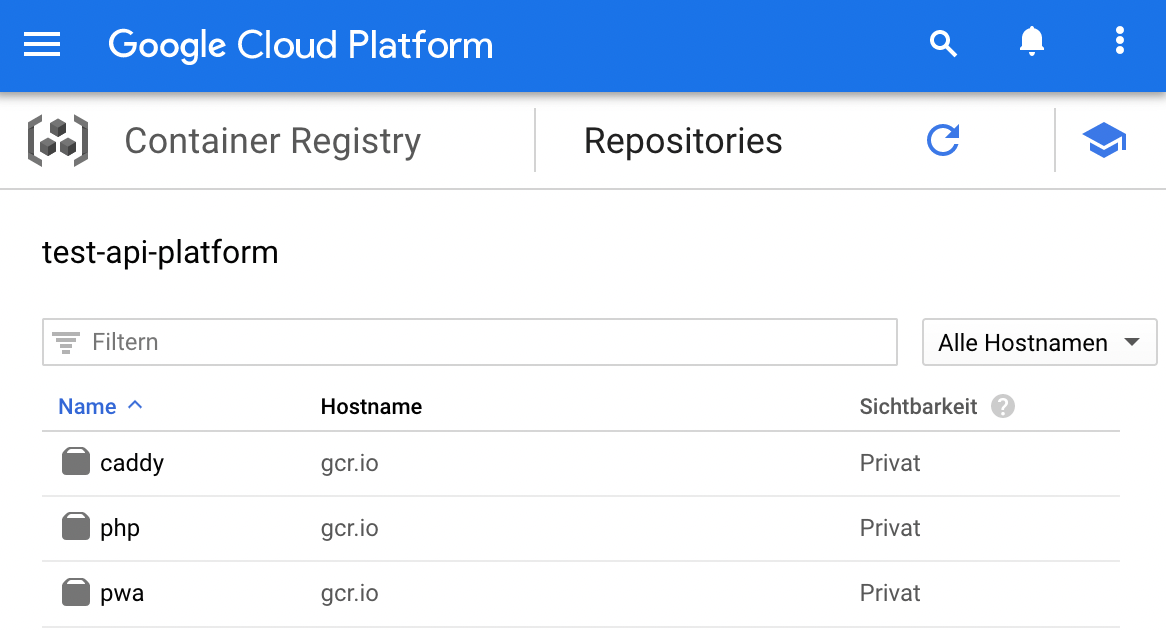Open the three-dot more options menu
1166x630 pixels.
pyautogui.click(x=1119, y=42)
